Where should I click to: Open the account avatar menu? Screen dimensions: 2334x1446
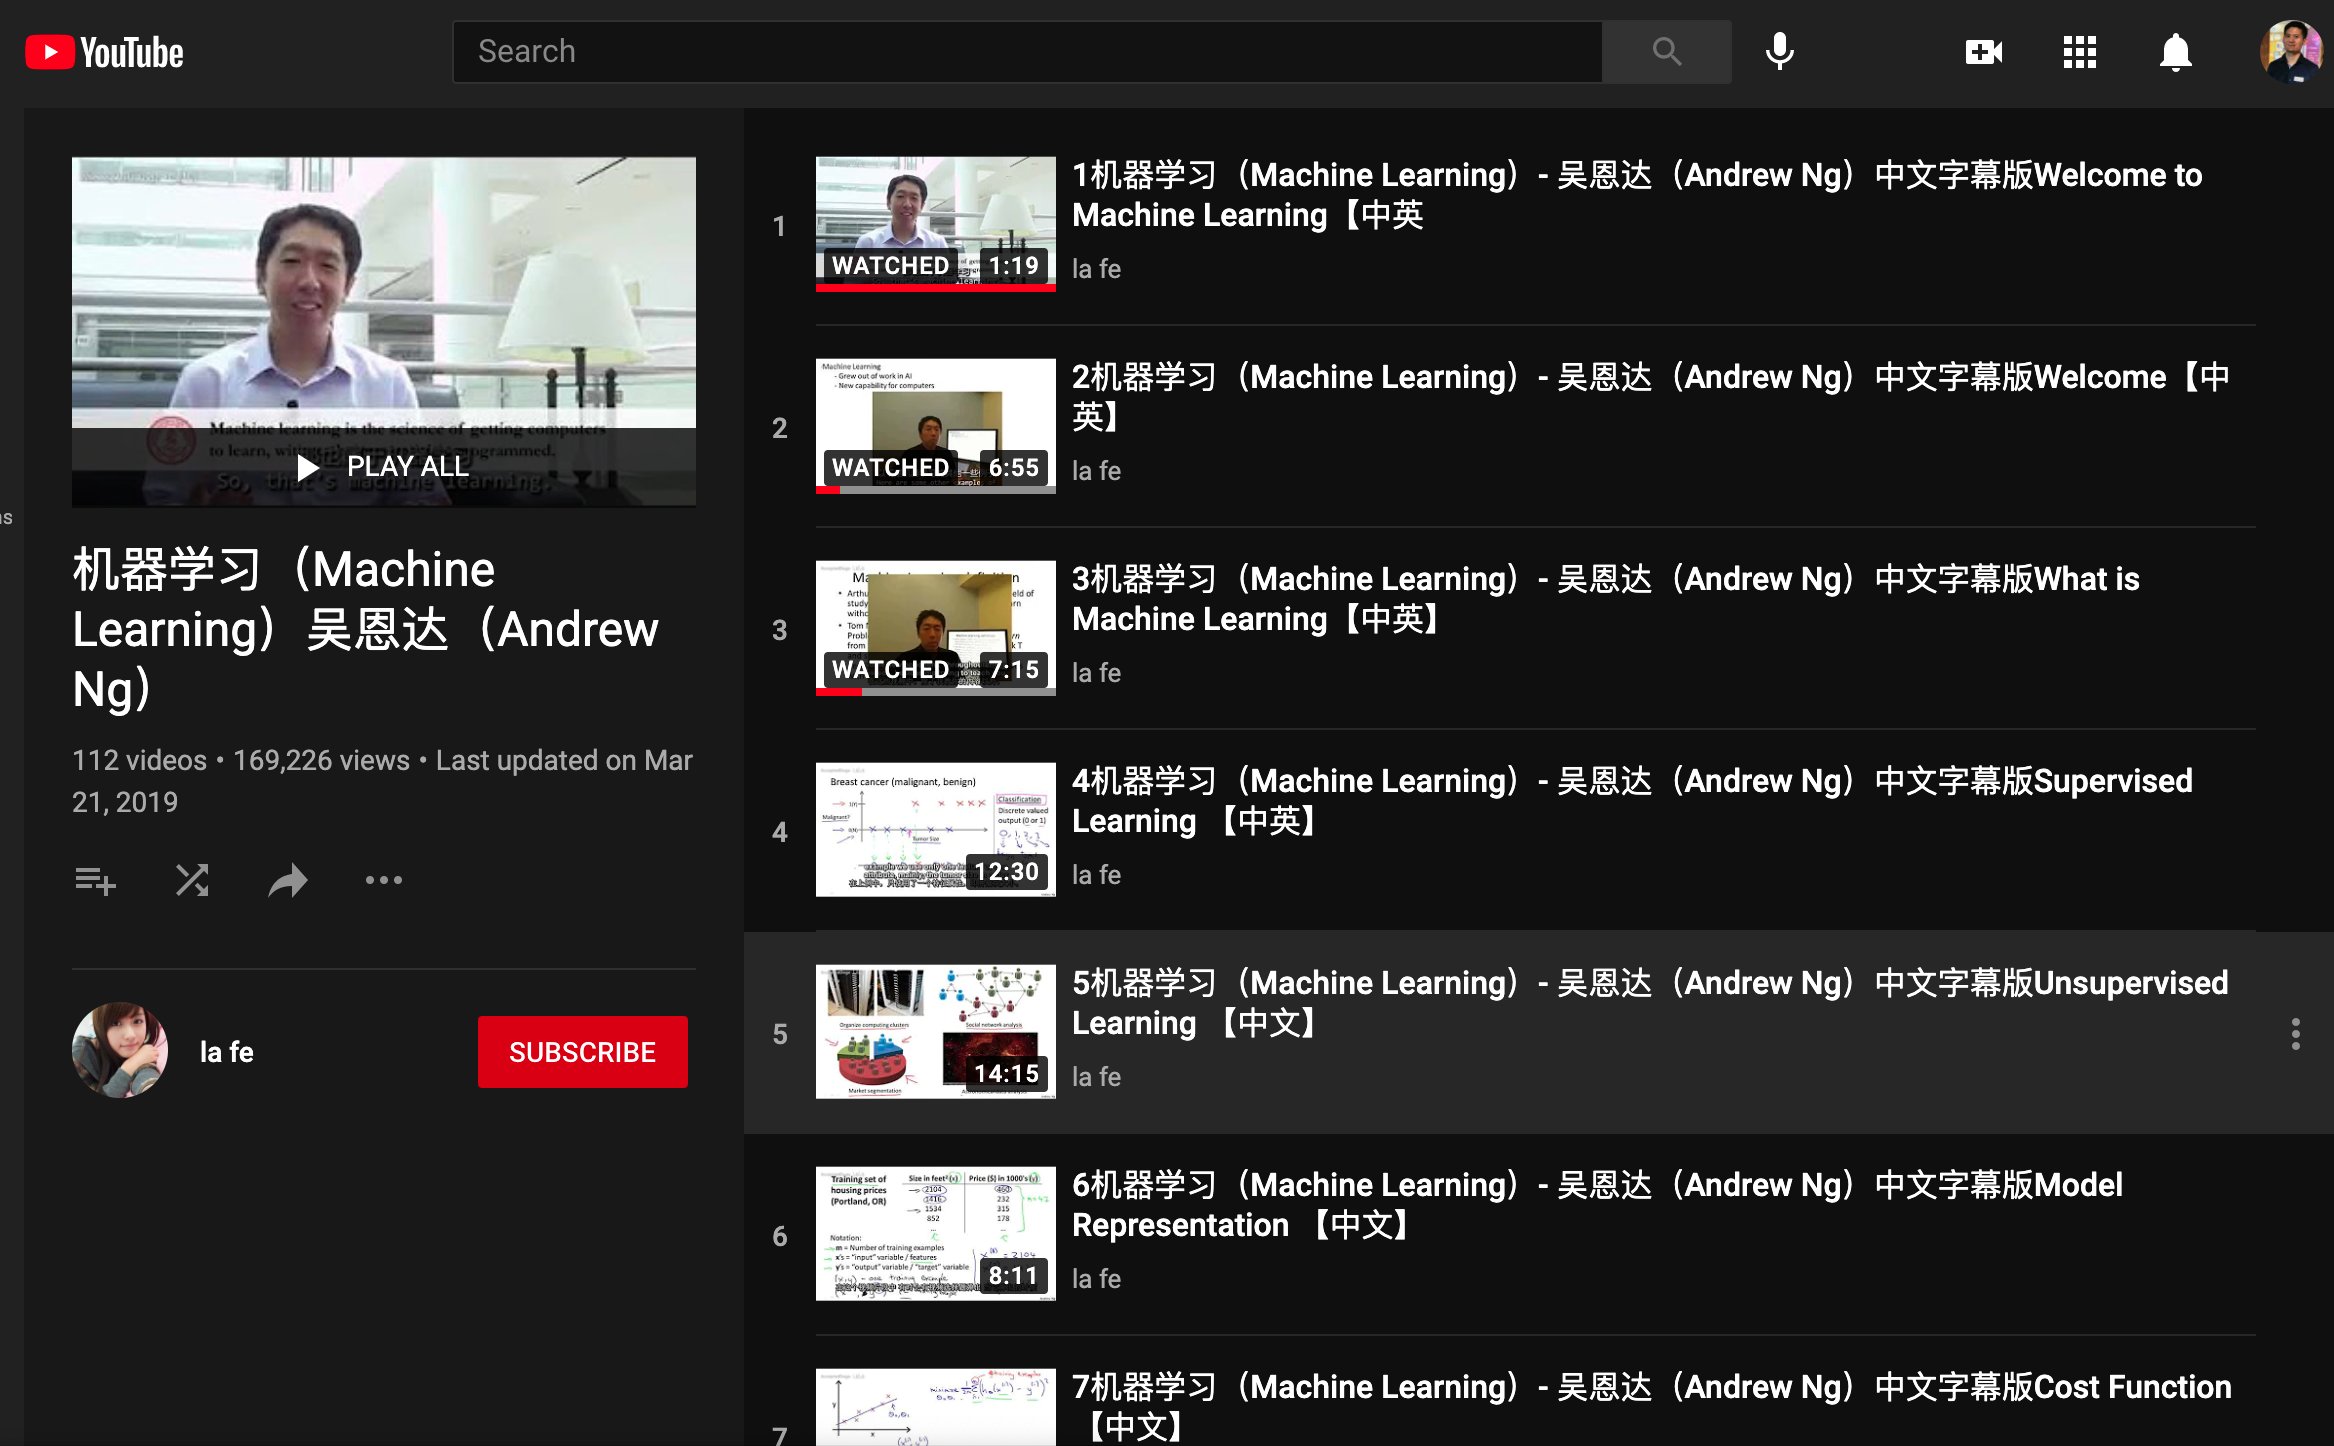[2289, 52]
